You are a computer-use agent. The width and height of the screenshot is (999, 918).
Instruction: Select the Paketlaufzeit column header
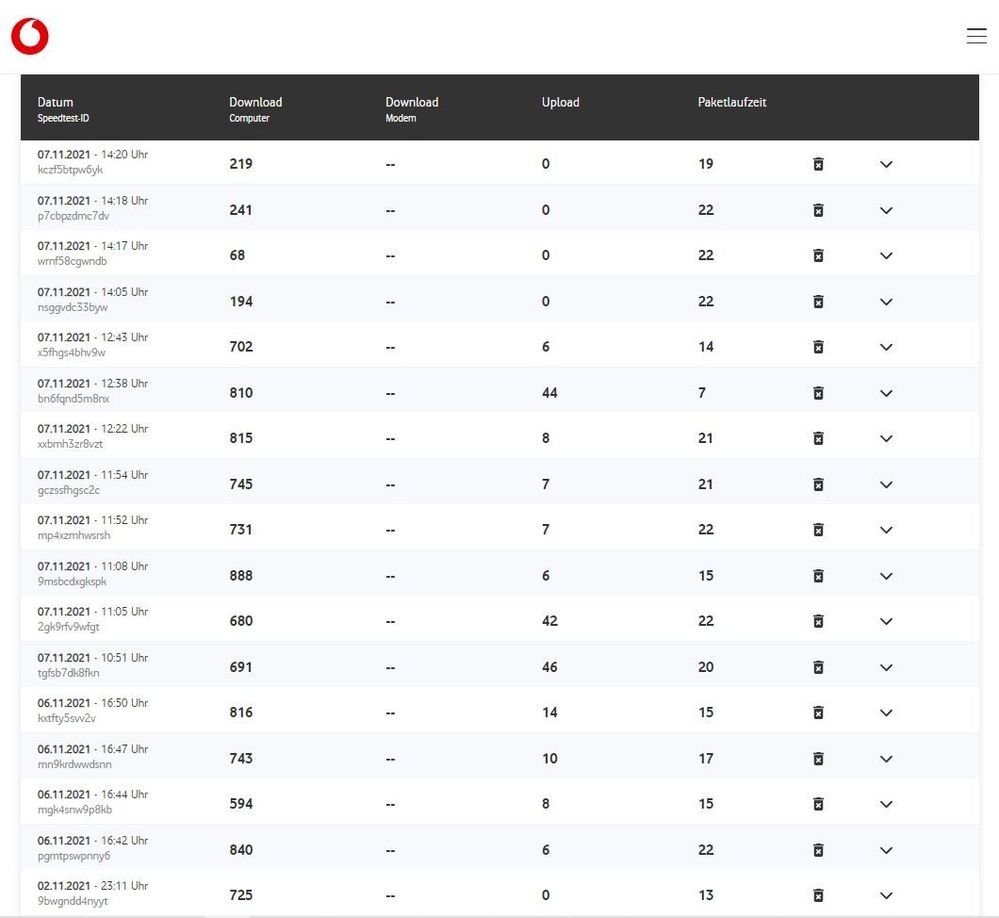coord(732,102)
